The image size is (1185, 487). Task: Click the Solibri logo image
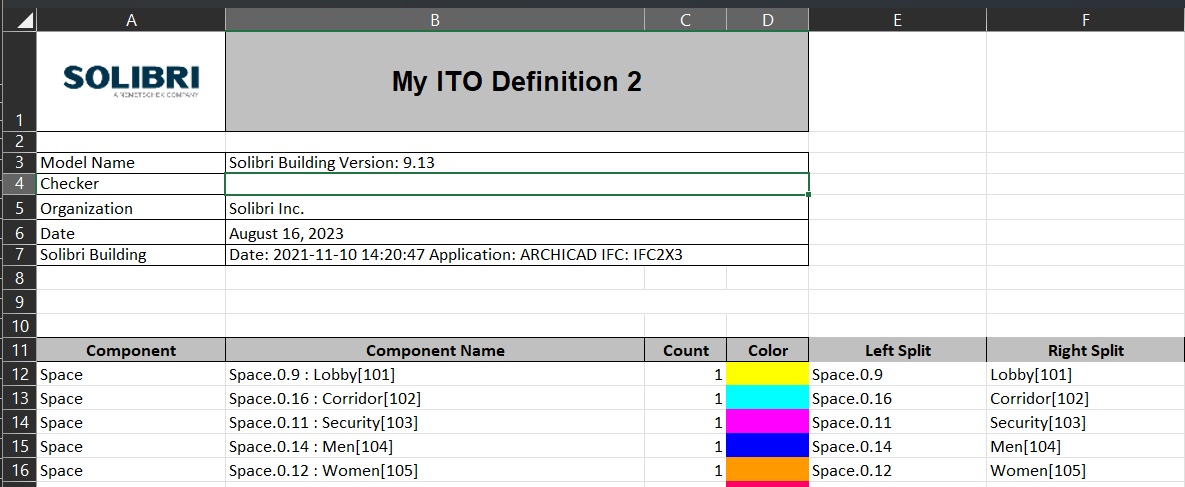131,81
